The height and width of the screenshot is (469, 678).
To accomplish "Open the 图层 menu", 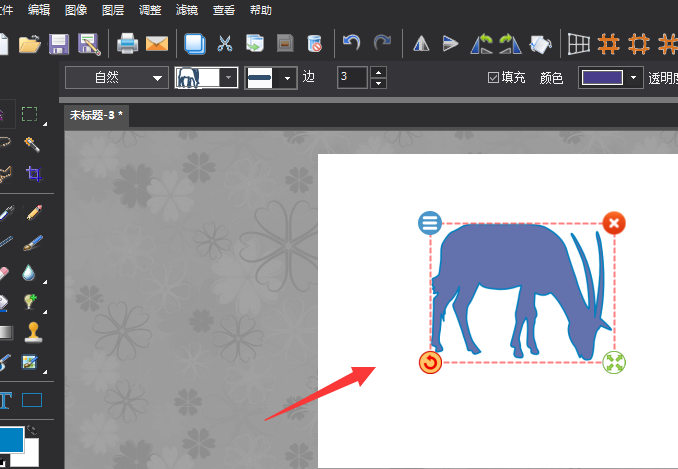I will click(x=113, y=10).
